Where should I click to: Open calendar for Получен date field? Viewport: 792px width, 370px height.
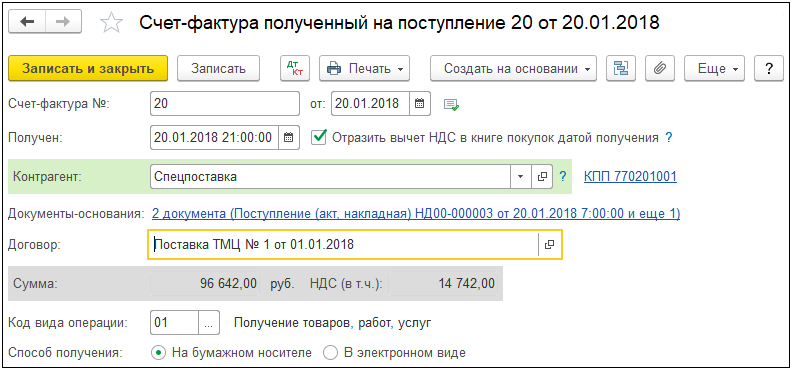288,138
